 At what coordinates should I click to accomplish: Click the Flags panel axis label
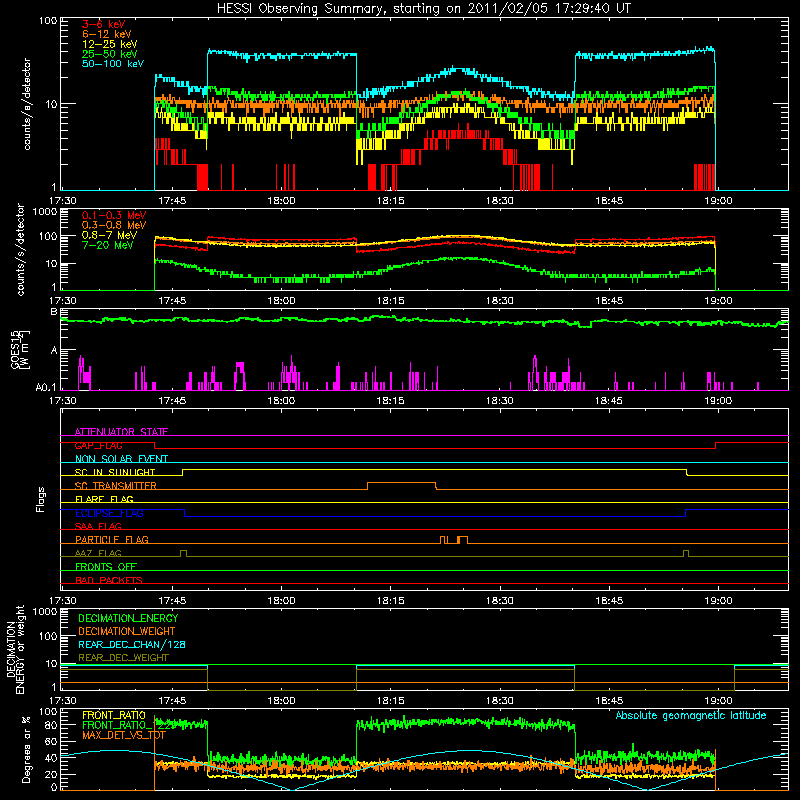(x=41, y=499)
